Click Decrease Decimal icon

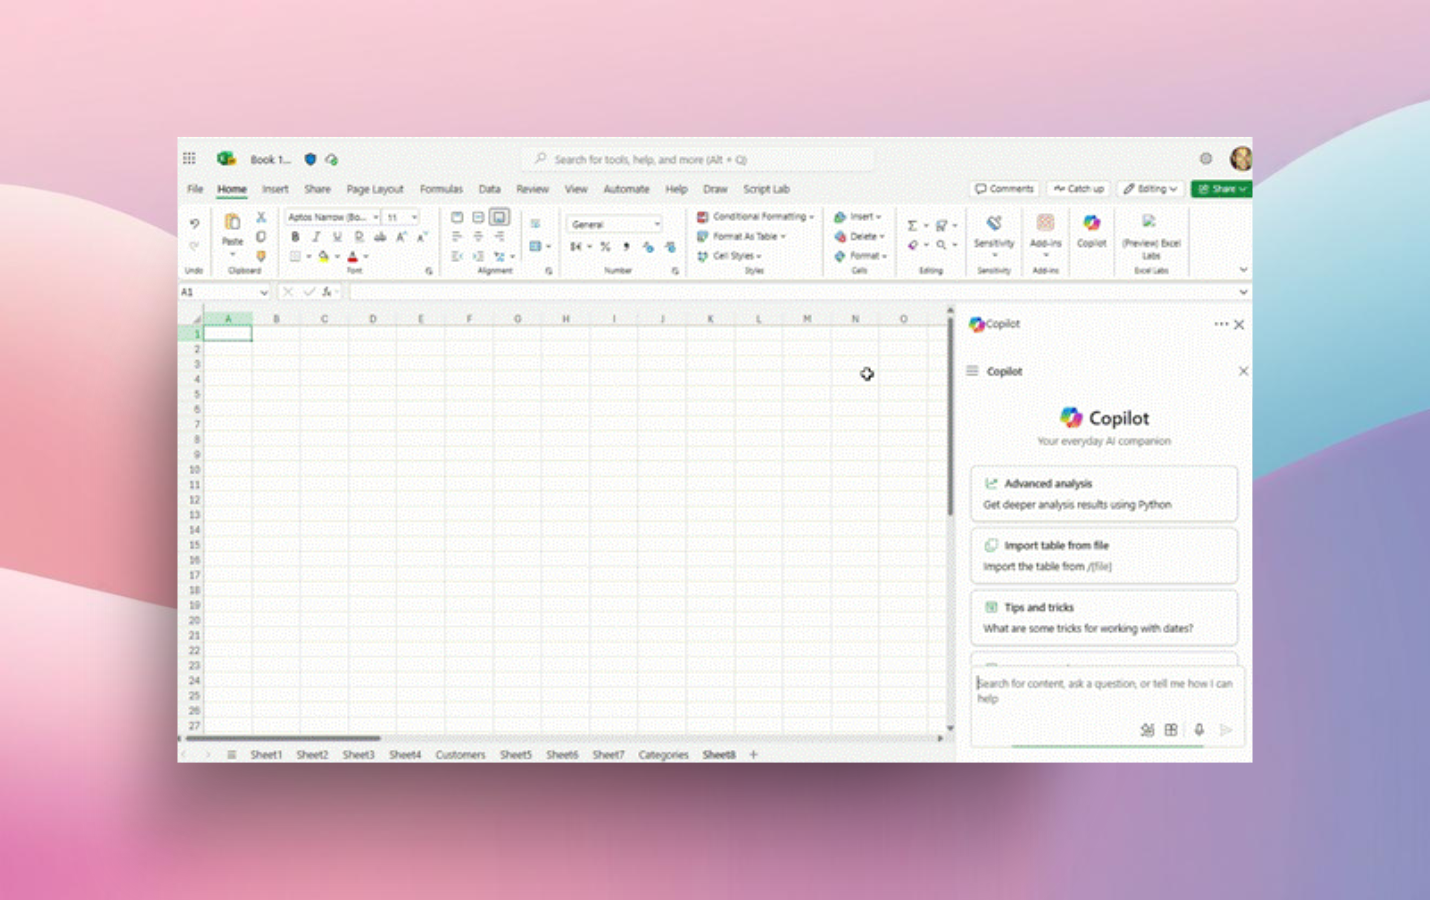tap(670, 247)
